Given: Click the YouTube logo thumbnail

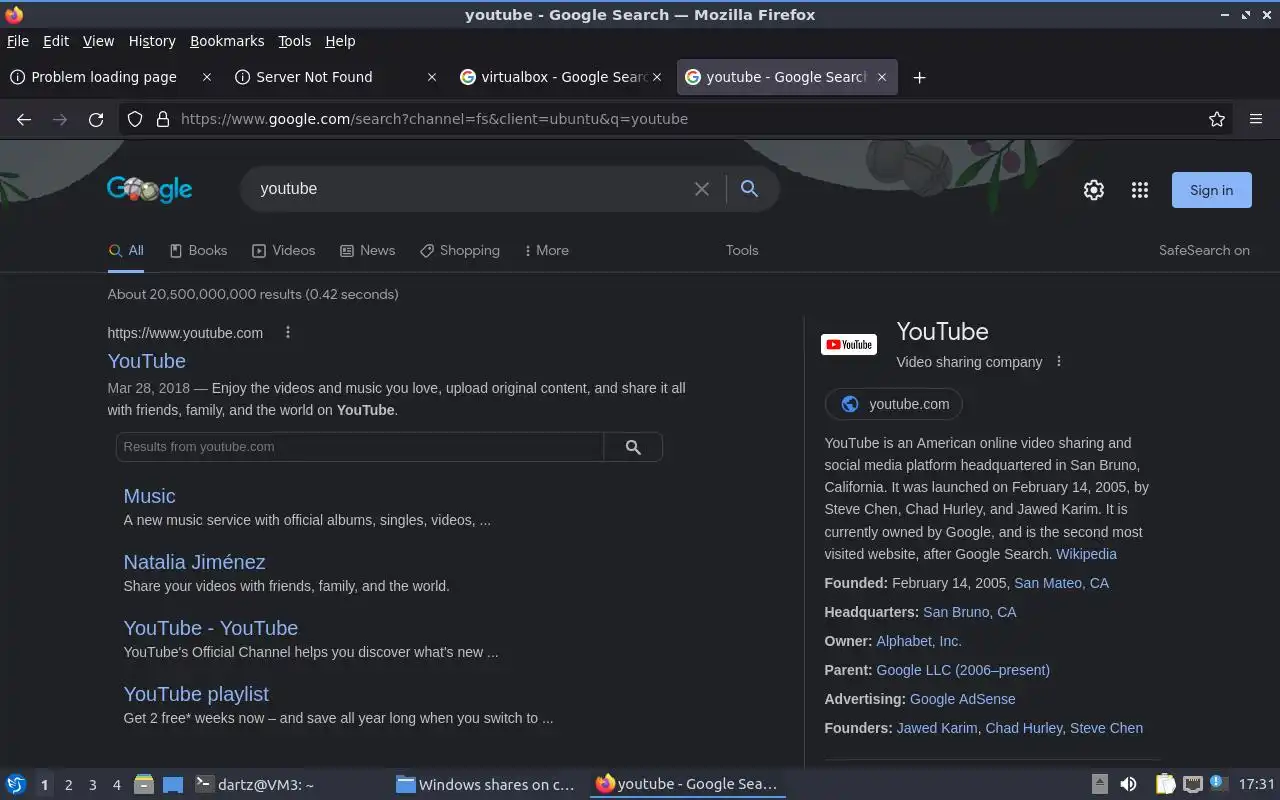Looking at the screenshot, I should (849, 345).
